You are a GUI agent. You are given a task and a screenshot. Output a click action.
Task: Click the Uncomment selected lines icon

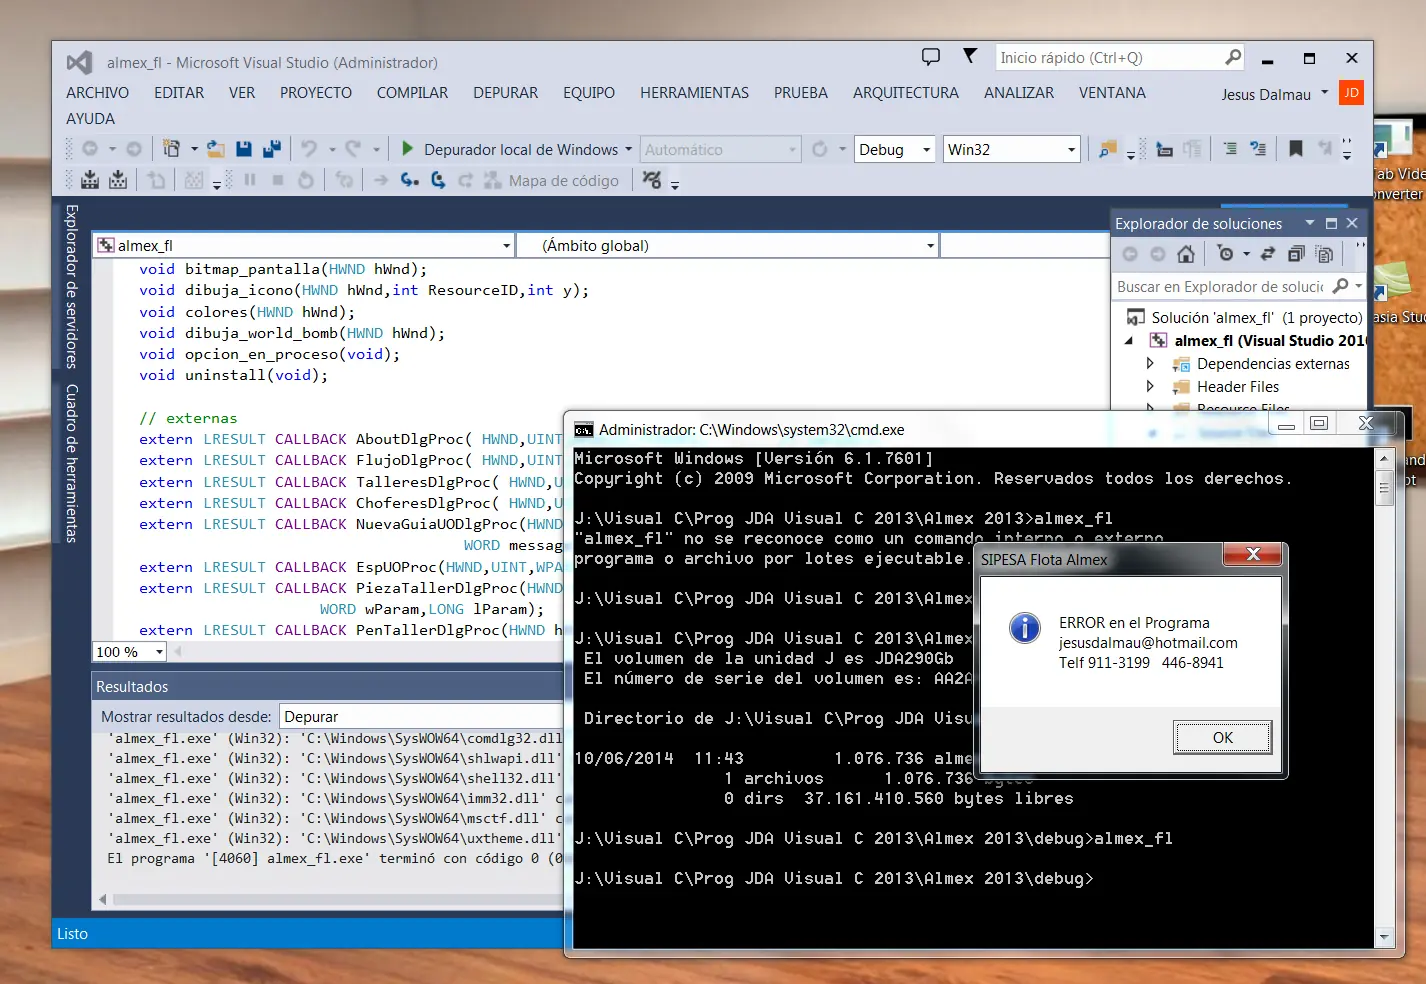click(1258, 149)
